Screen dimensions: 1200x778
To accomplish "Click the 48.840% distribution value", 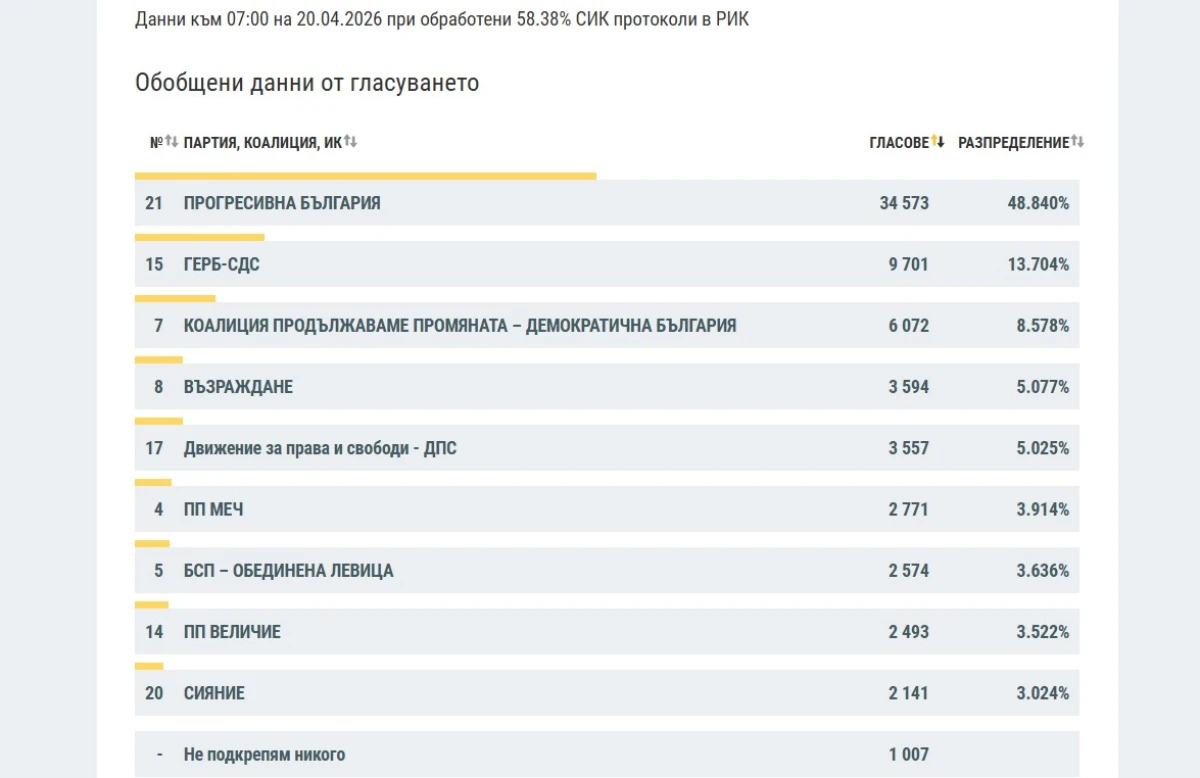I will tap(1038, 203).
